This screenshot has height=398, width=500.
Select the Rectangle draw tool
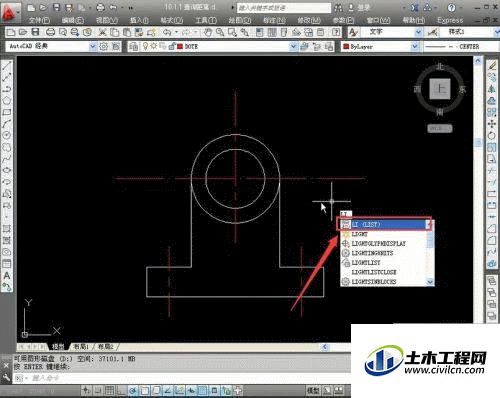7,112
